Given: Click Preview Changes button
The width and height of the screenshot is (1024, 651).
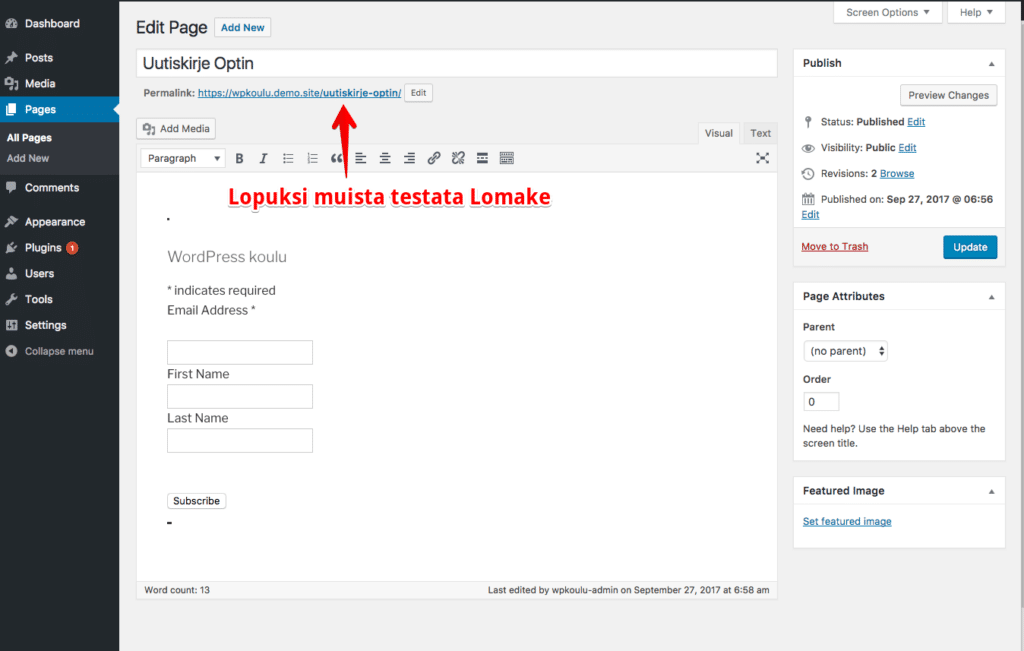Looking at the screenshot, I should click(x=948, y=95).
